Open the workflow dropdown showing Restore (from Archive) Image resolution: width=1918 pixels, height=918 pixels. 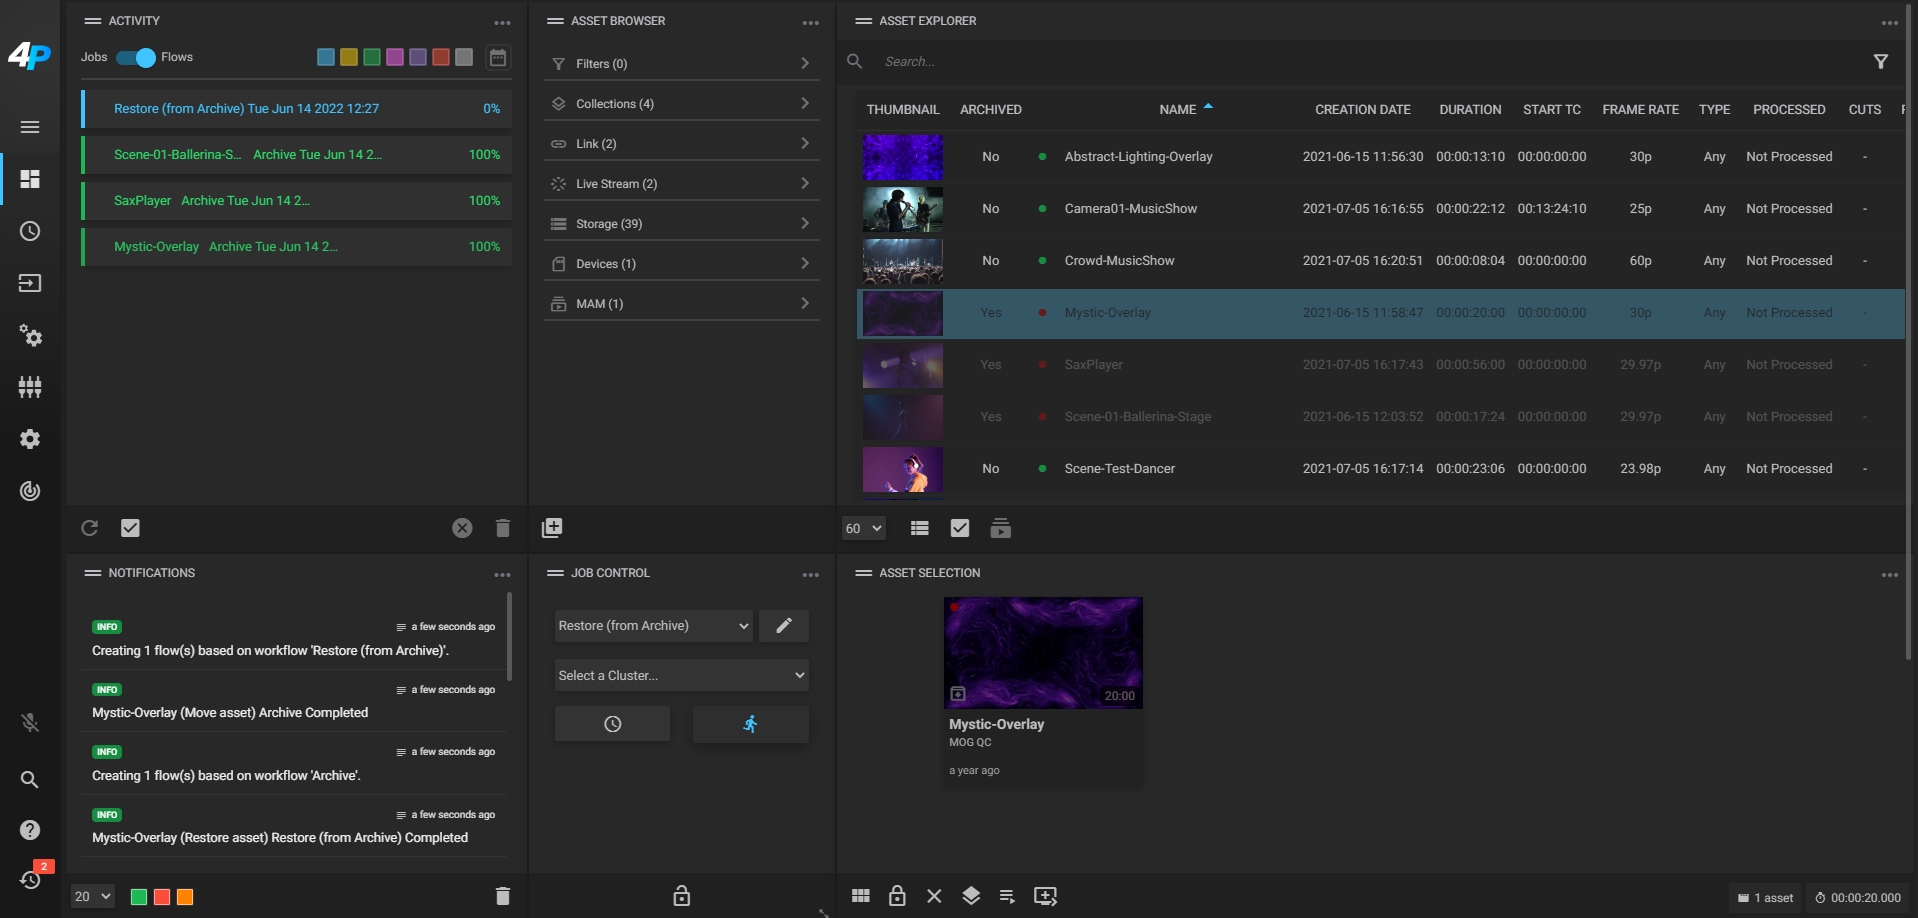pyautogui.click(x=652, y=625)
